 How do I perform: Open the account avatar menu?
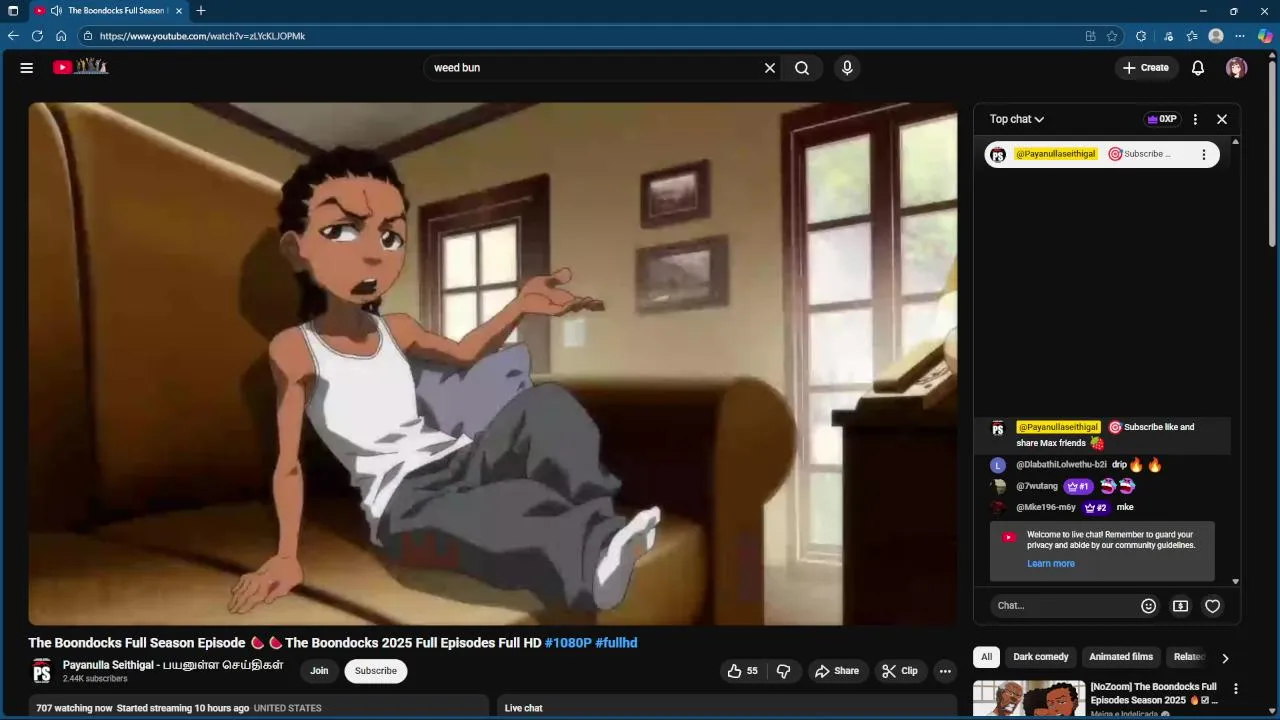(x=1237, y=68)
